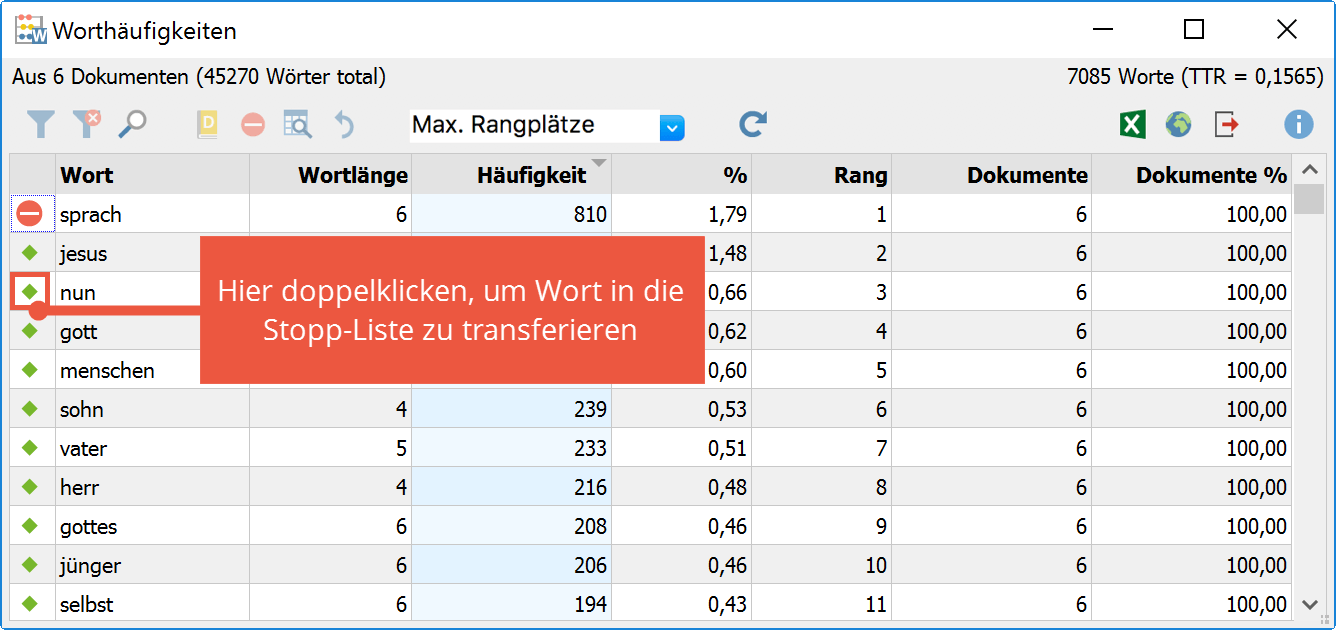Click the remove filter funnel icon
The image size is (1337, 630).
coord(87,124)
